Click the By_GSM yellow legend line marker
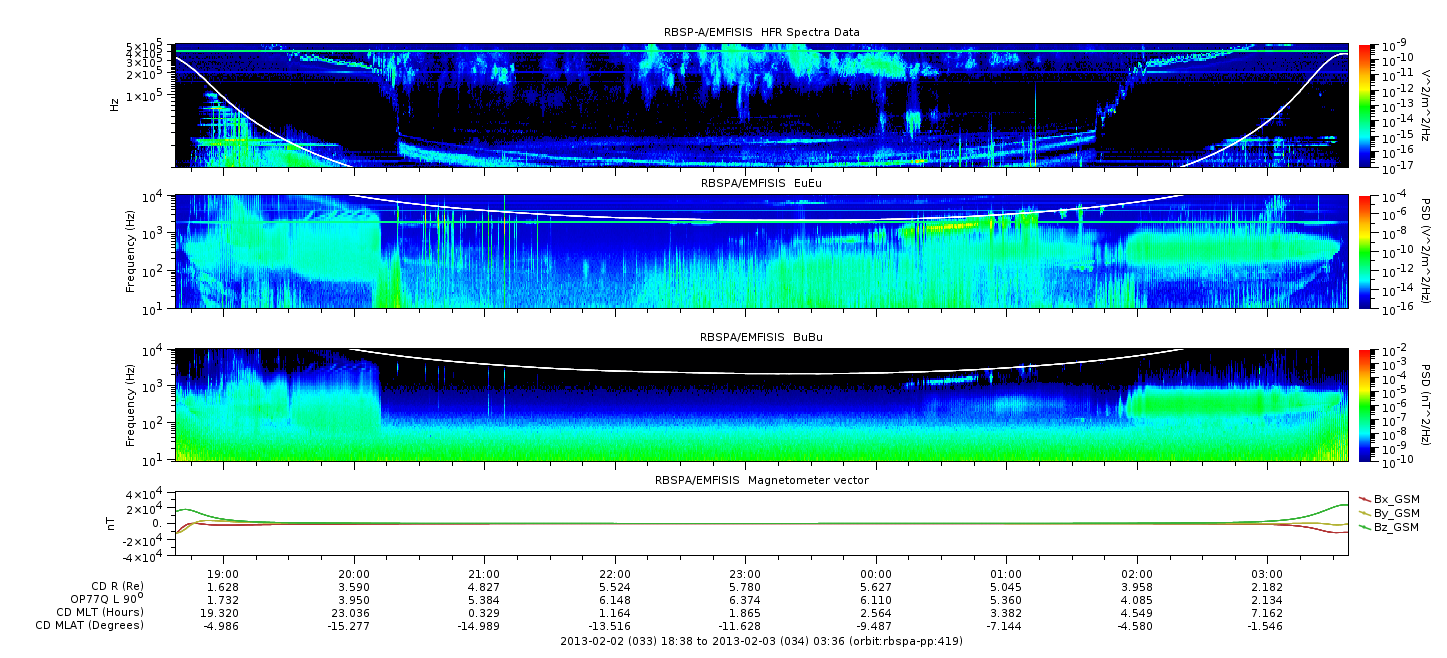1447x658 pixels. (x=1365, y=512)
